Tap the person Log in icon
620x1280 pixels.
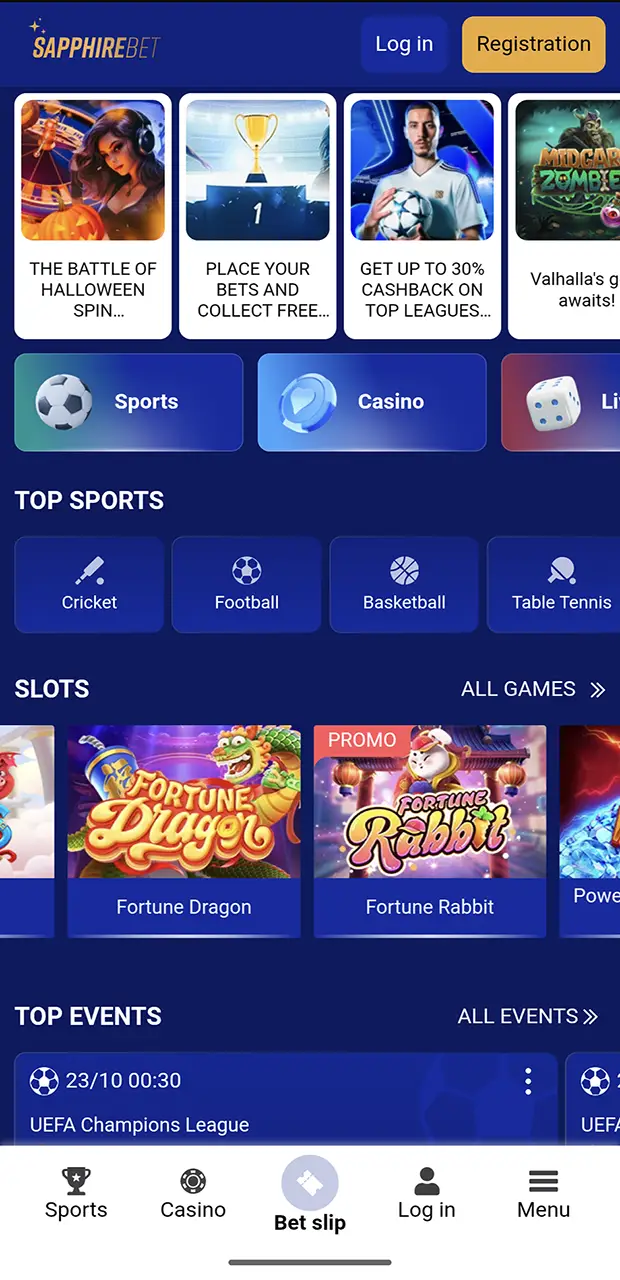click(x=426, y=1181)
